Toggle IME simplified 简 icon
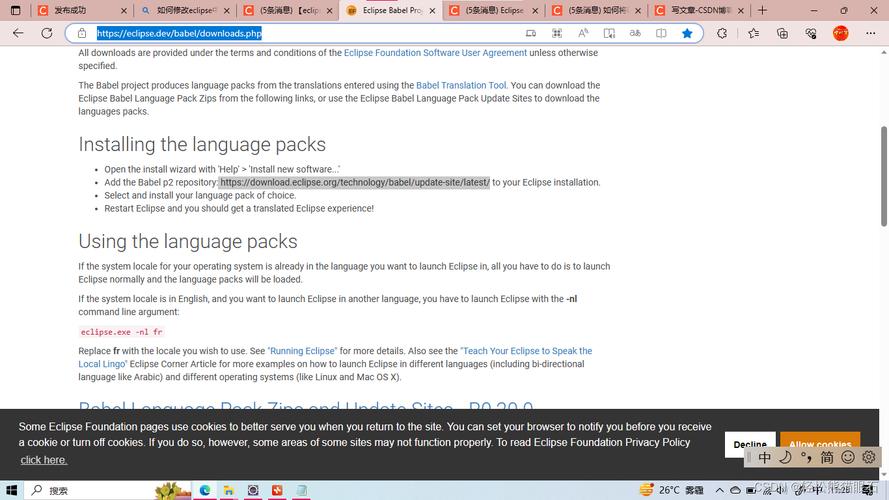Screen dimensions: 889x500 tap(827, 457)
